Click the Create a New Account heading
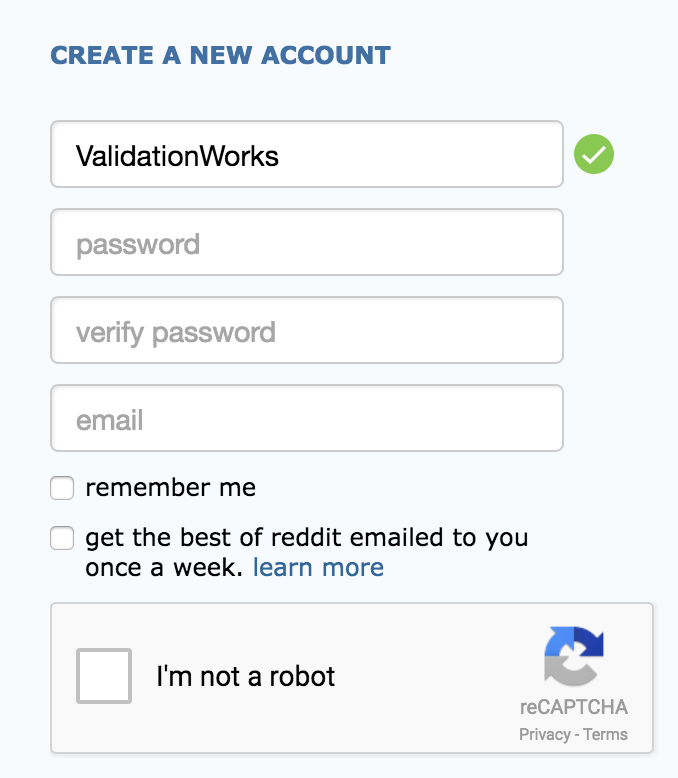 pyautogui.click(x=220, y=55)
